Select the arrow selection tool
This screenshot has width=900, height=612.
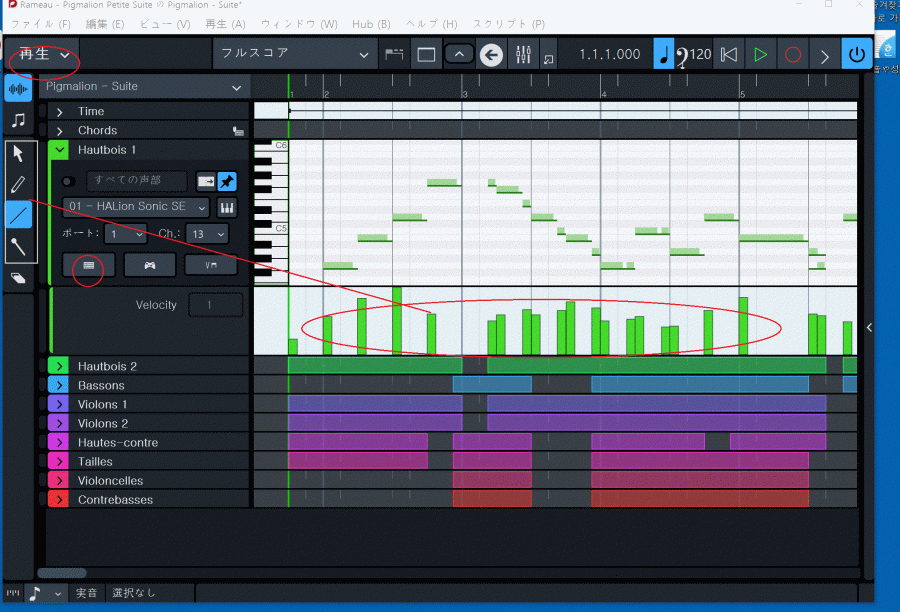click(18, 154)
